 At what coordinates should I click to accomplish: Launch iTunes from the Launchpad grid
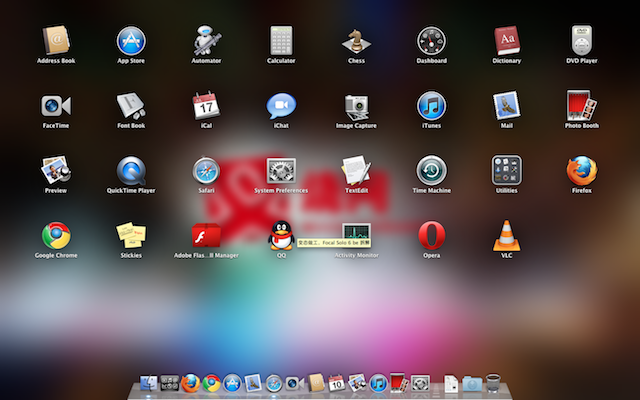click(x=431, y=106)
